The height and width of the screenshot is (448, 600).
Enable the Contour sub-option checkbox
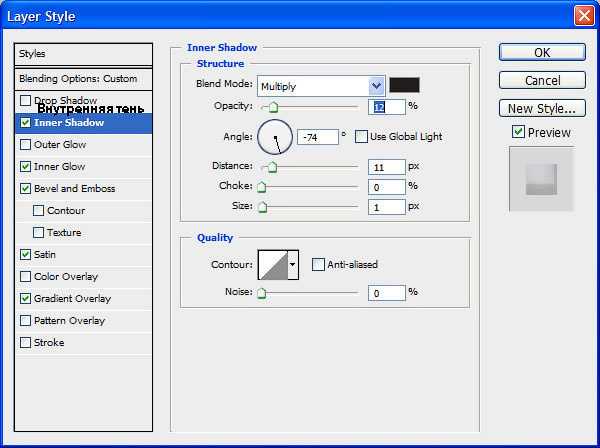pyautogui.click(x=38, y=210)
